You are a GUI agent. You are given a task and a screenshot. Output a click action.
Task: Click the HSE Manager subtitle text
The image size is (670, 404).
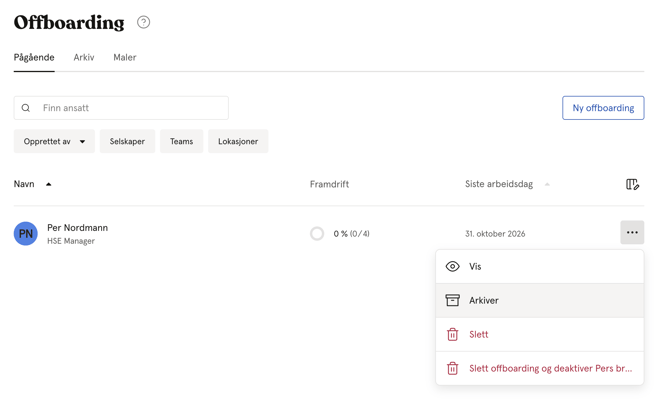(71, 241)
